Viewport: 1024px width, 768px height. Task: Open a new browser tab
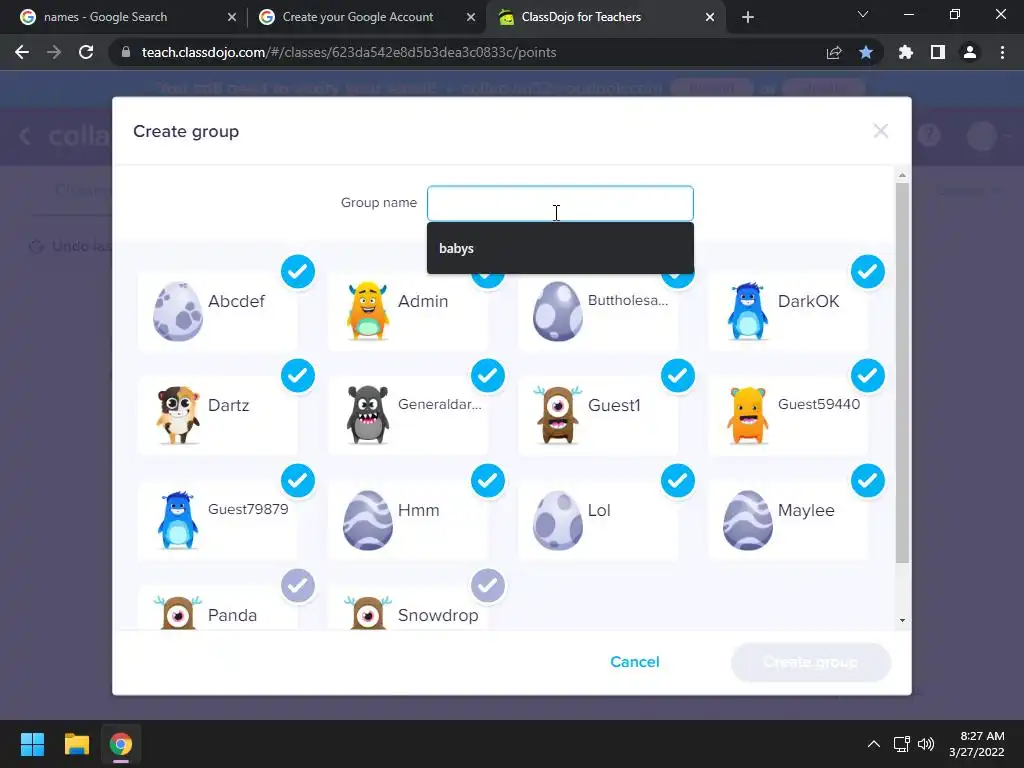pos(748,17)
